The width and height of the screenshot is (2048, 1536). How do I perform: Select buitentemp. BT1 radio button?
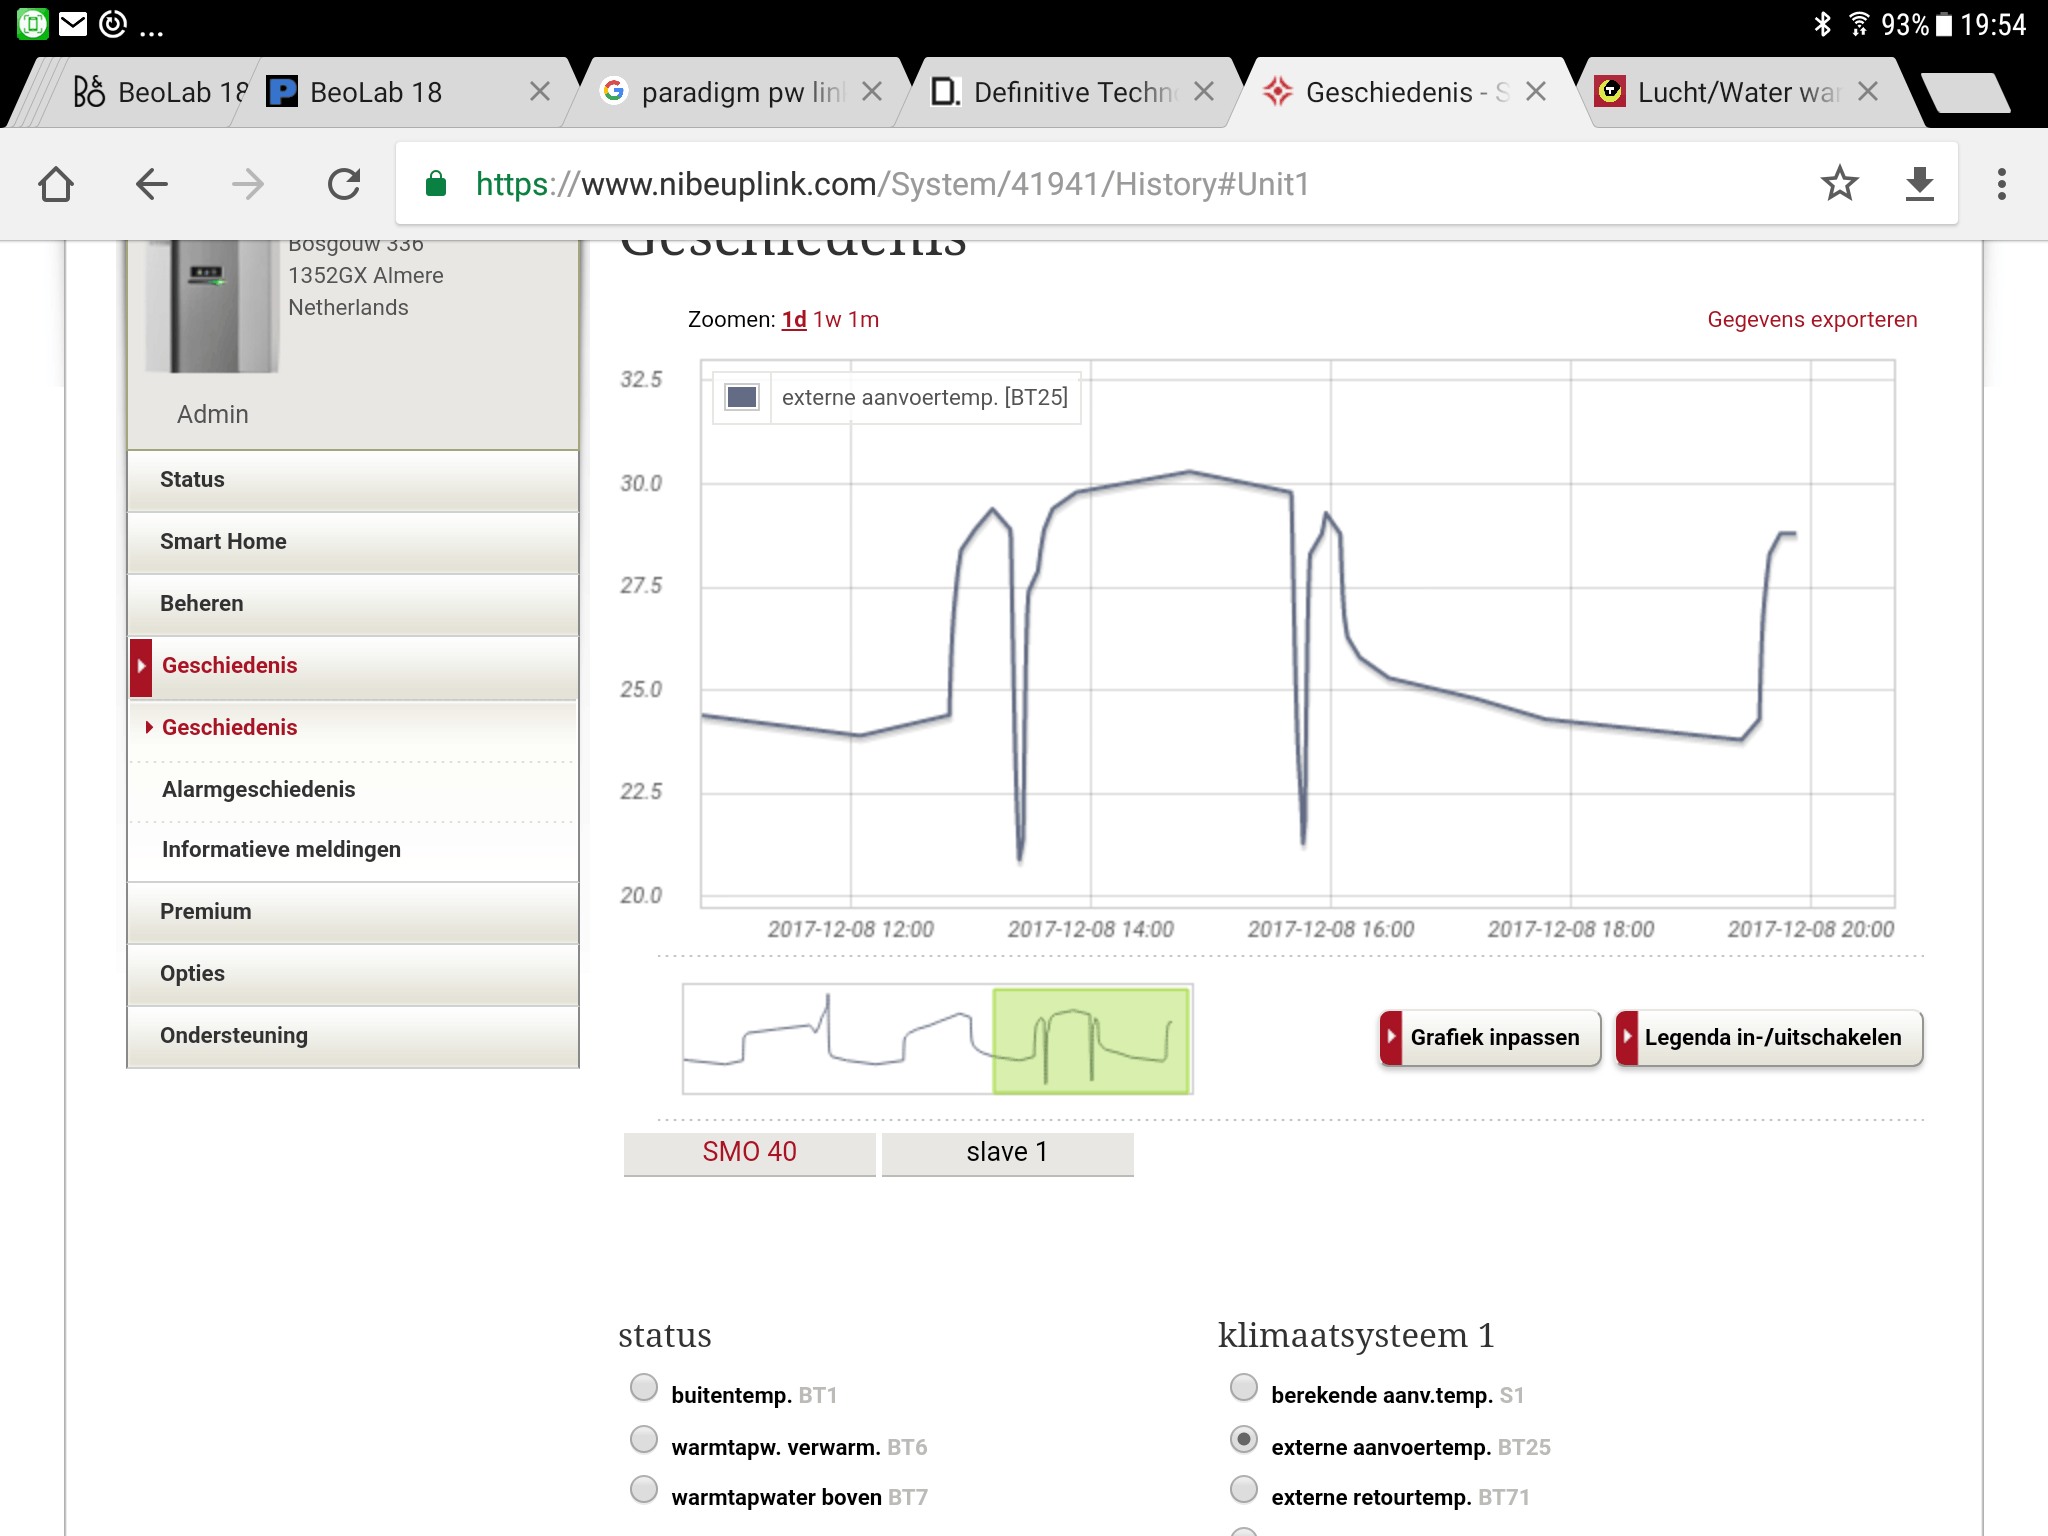click(644, 1388)
